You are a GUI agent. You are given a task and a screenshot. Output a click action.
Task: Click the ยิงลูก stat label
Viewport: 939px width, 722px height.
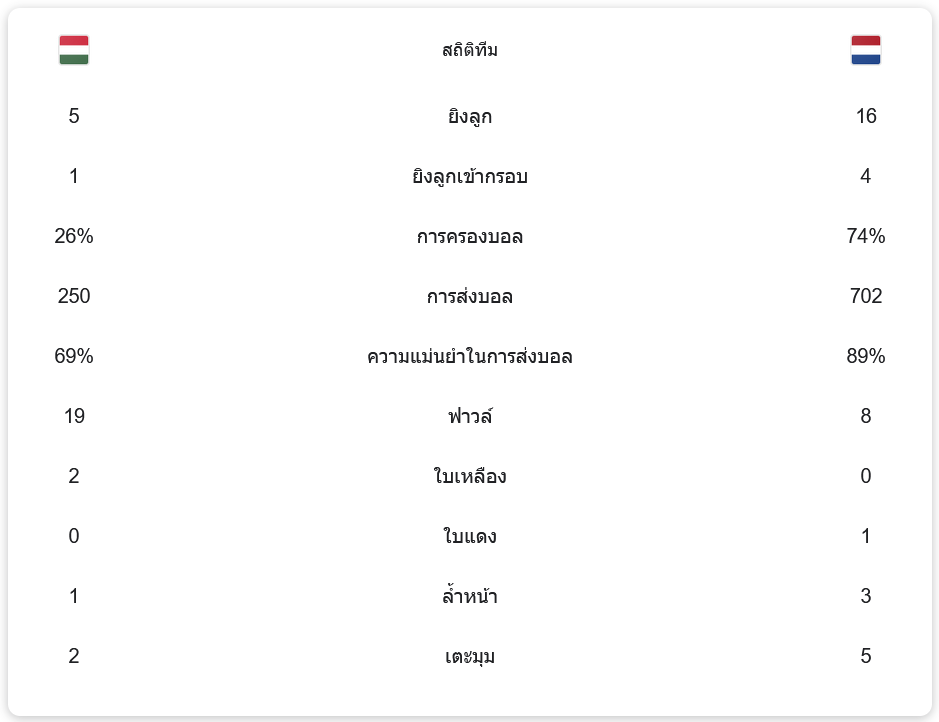click(x=470, y=117)
